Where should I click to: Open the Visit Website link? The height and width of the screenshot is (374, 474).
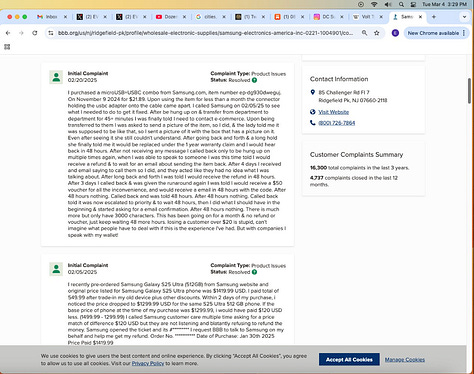(333, 112)
